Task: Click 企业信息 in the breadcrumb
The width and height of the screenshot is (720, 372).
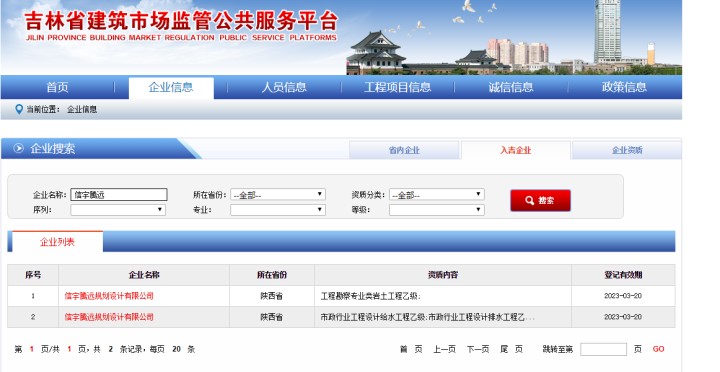Action: pos(82,109)
